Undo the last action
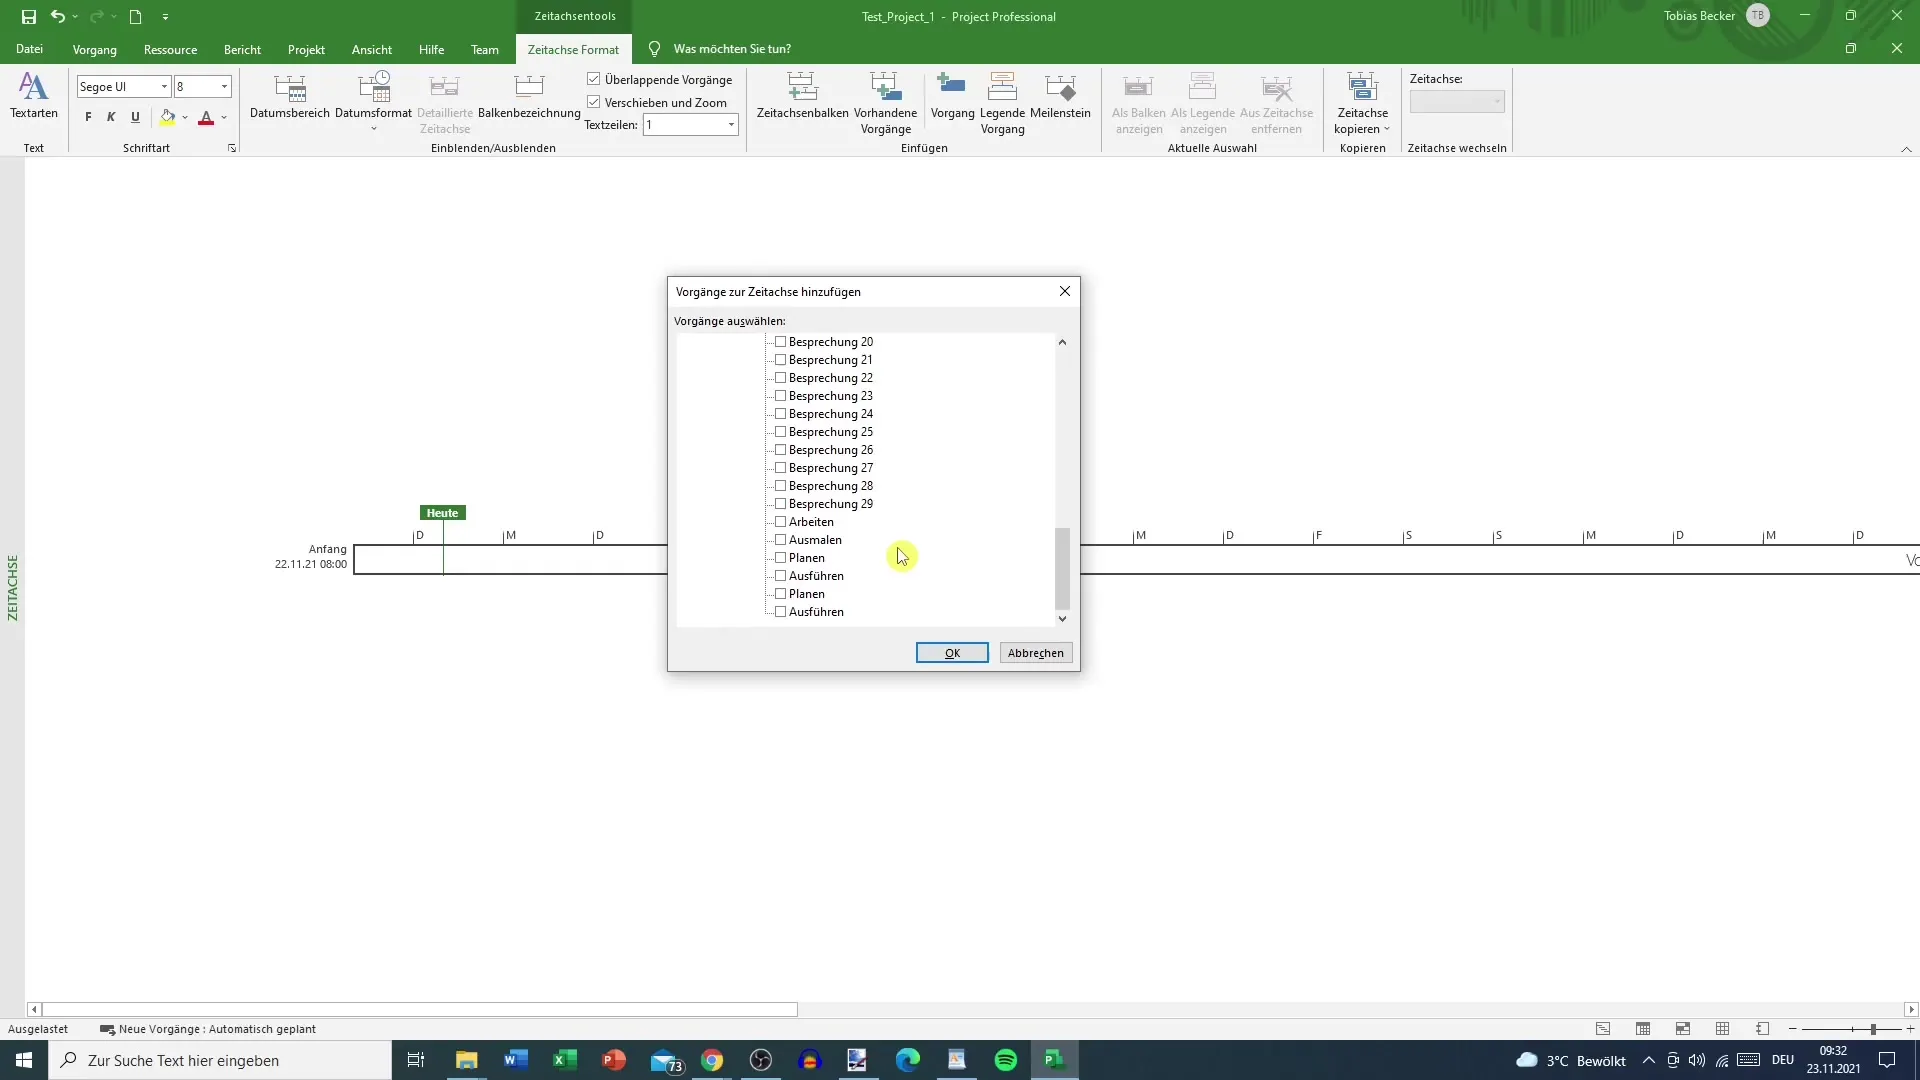This screenshot has width=1920, height=1080. pos(58,17)
